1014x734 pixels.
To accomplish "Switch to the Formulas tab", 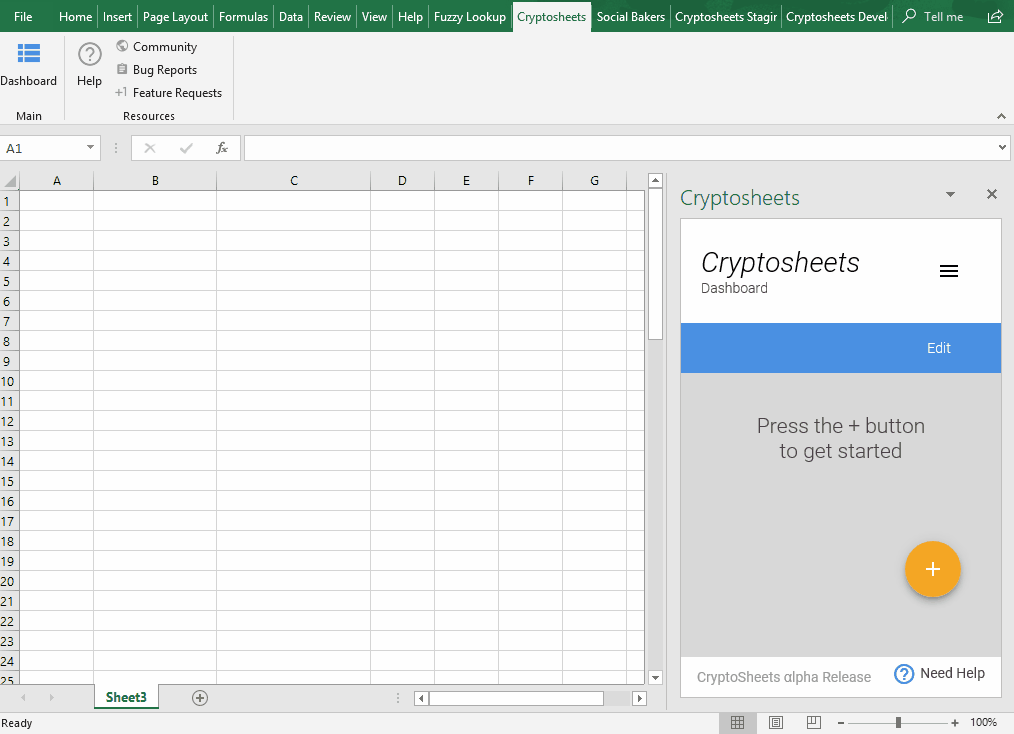I will coord(243,16).
